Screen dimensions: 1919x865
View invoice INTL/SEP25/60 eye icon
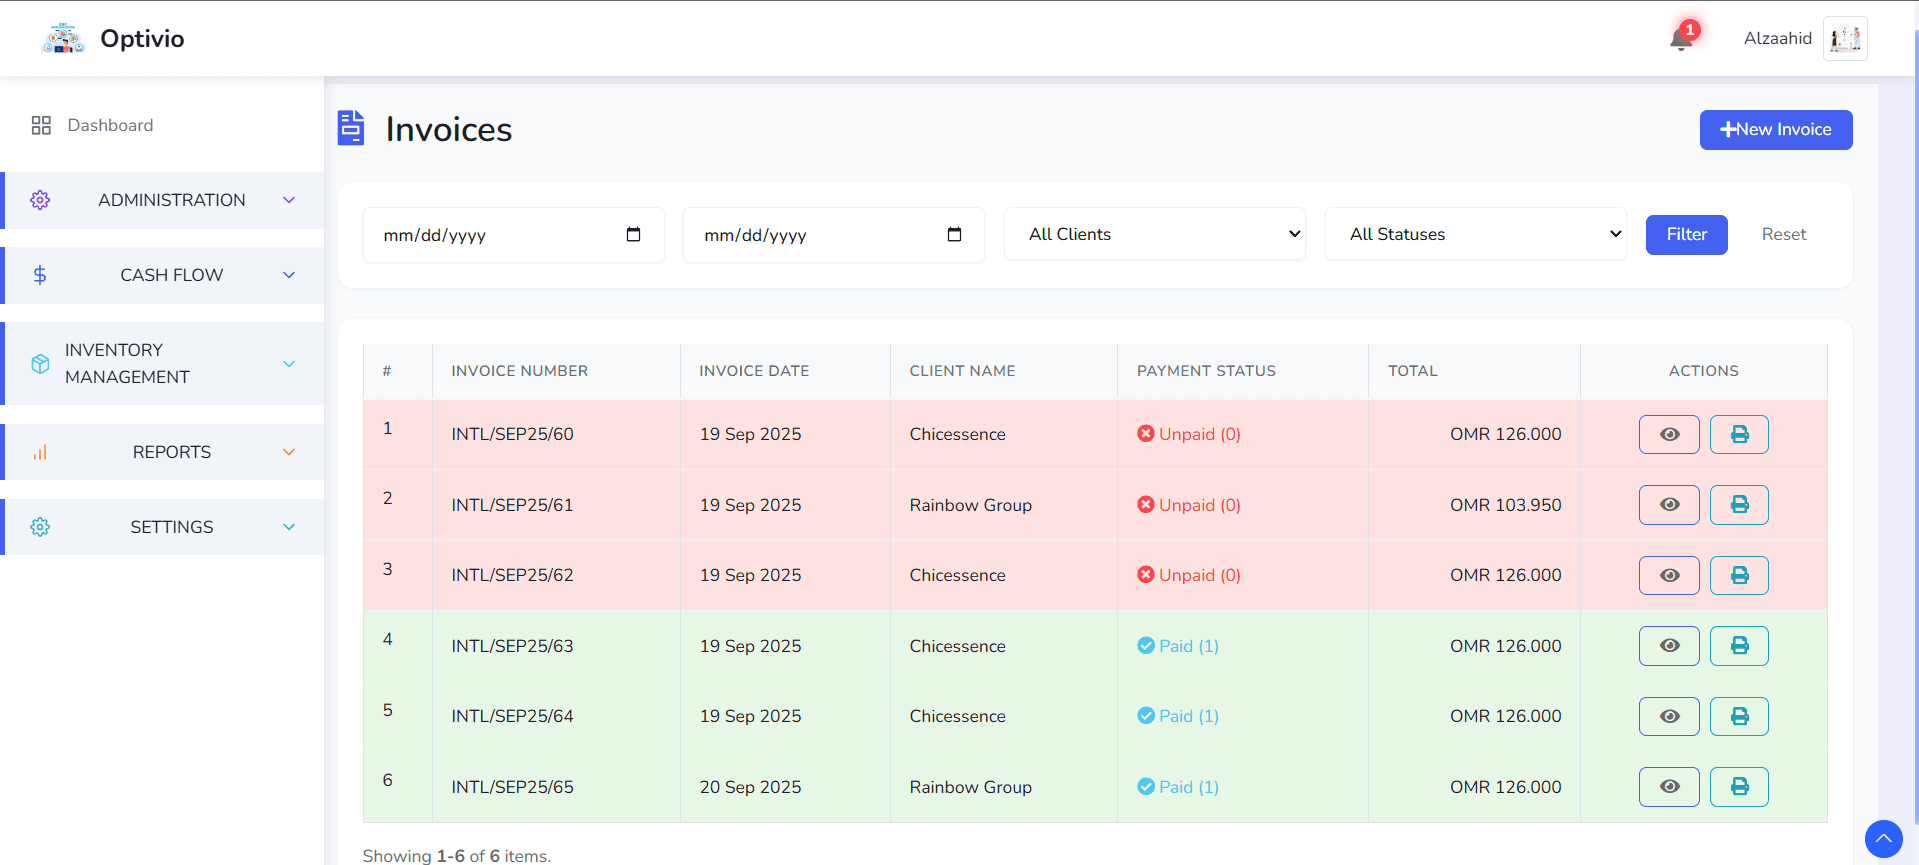pos(1669,434)
